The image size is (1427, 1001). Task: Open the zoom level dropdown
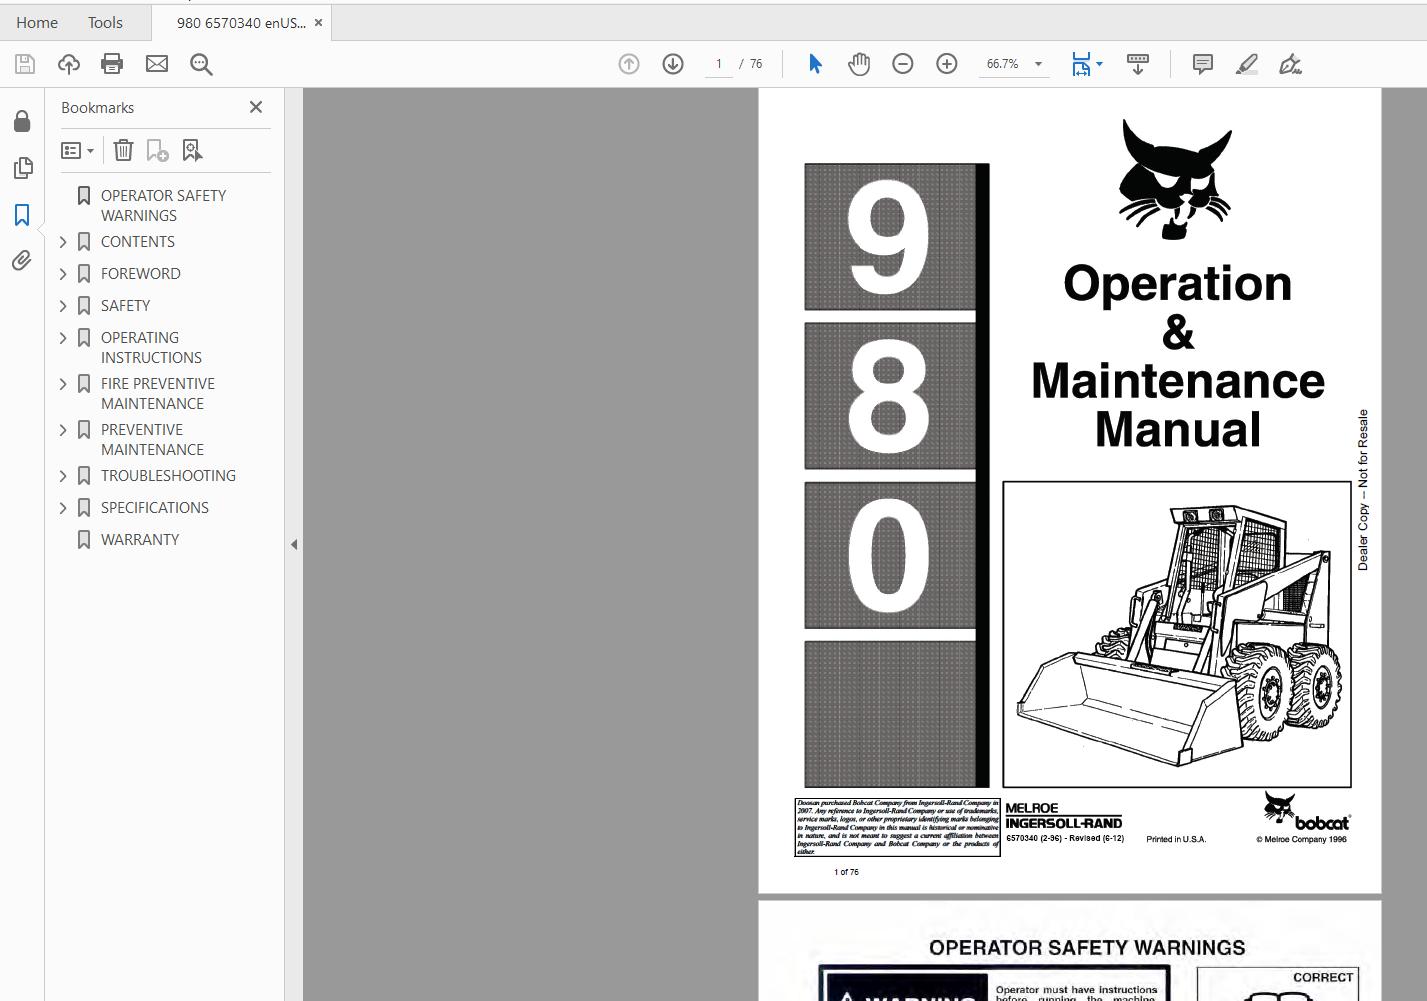(1038, 64)
